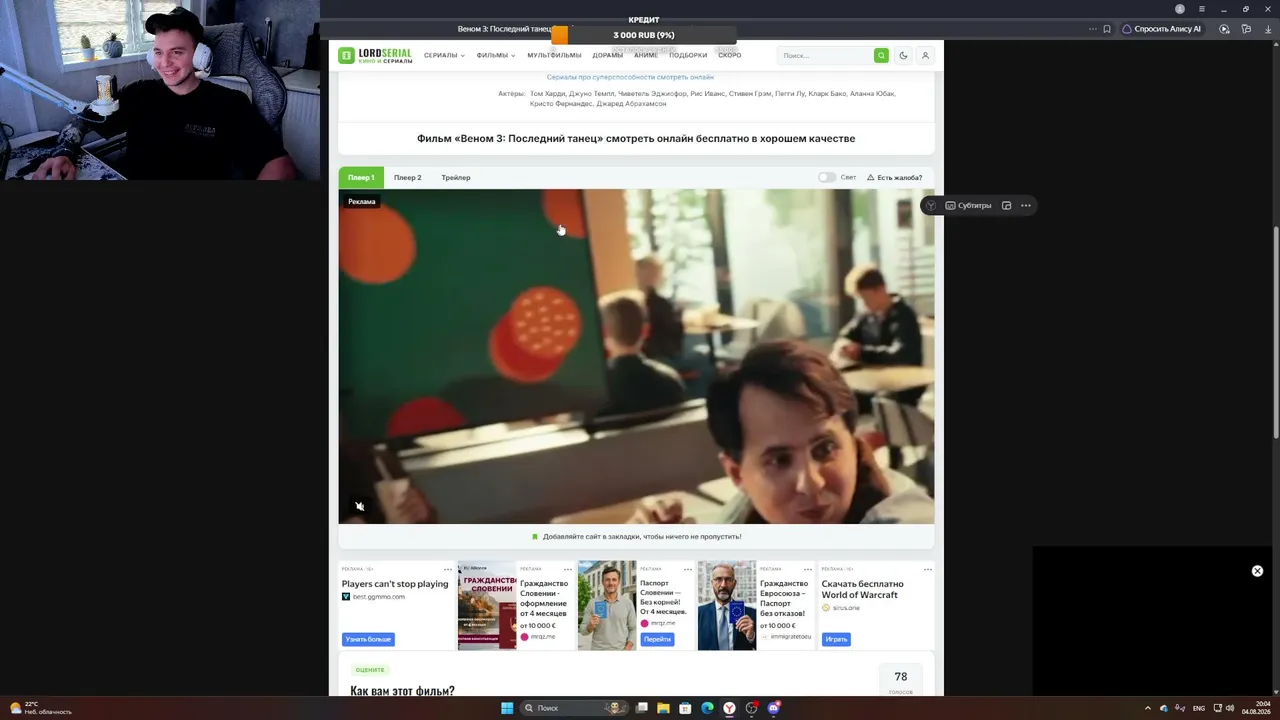Bookmark the page with the bookmark icon
This screenshot has width=1280, height=720.
coord(1107,29)
